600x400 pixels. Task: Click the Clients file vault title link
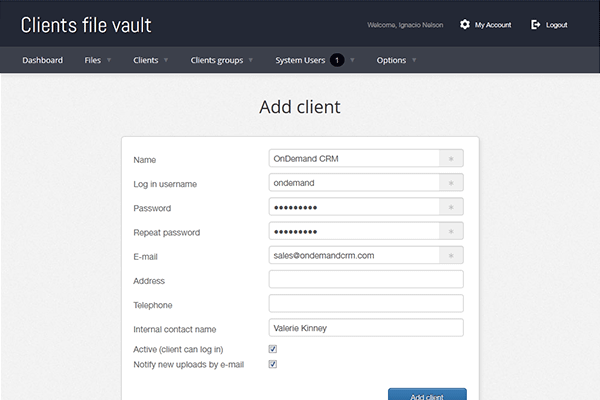(x=86, y=24)
